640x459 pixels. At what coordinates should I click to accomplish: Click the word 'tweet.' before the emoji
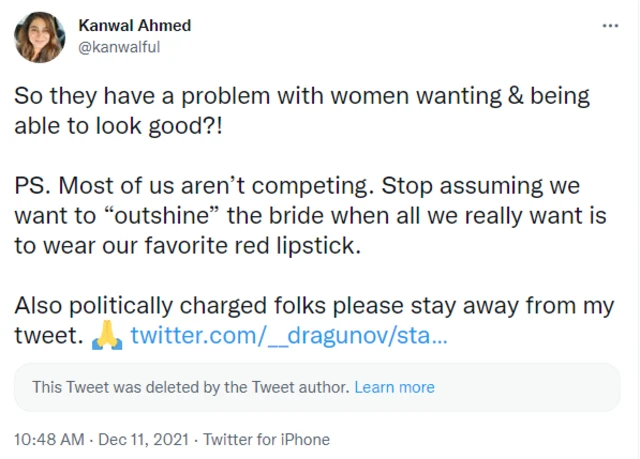(x=47, y=336)
